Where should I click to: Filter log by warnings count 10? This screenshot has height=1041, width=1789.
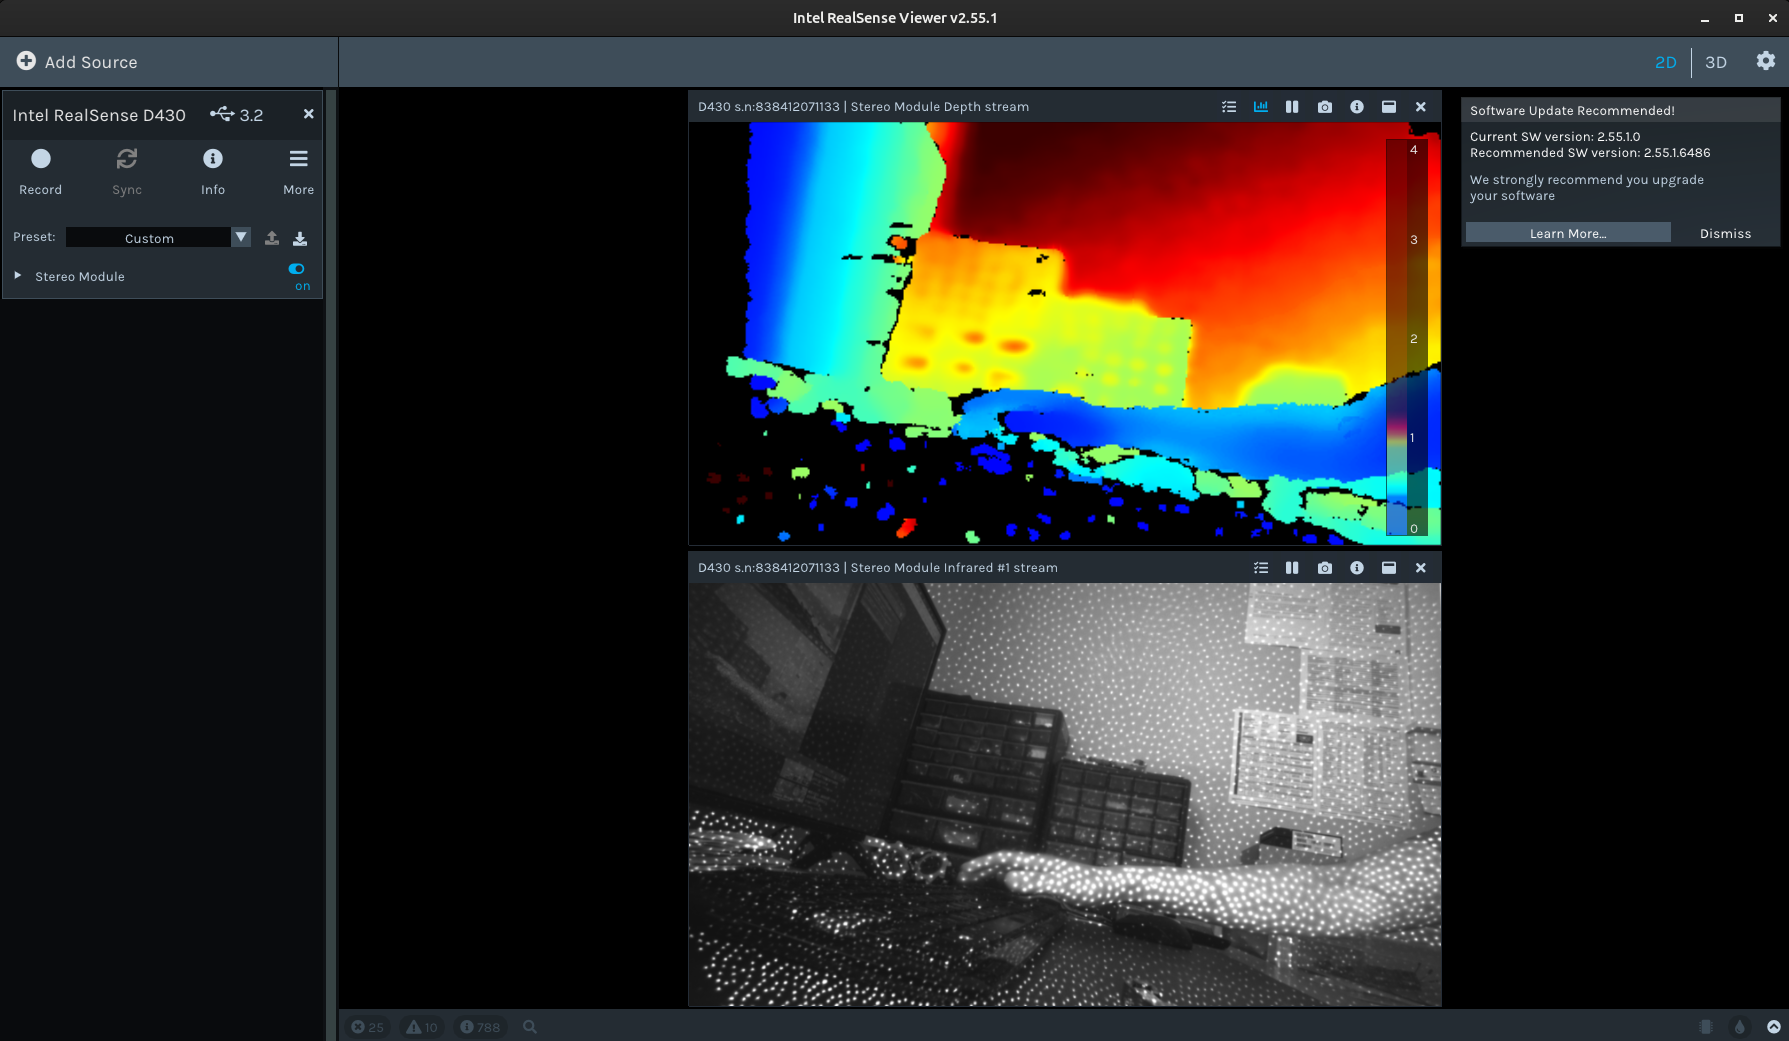pyautogui.click(x=422, y=1027)
